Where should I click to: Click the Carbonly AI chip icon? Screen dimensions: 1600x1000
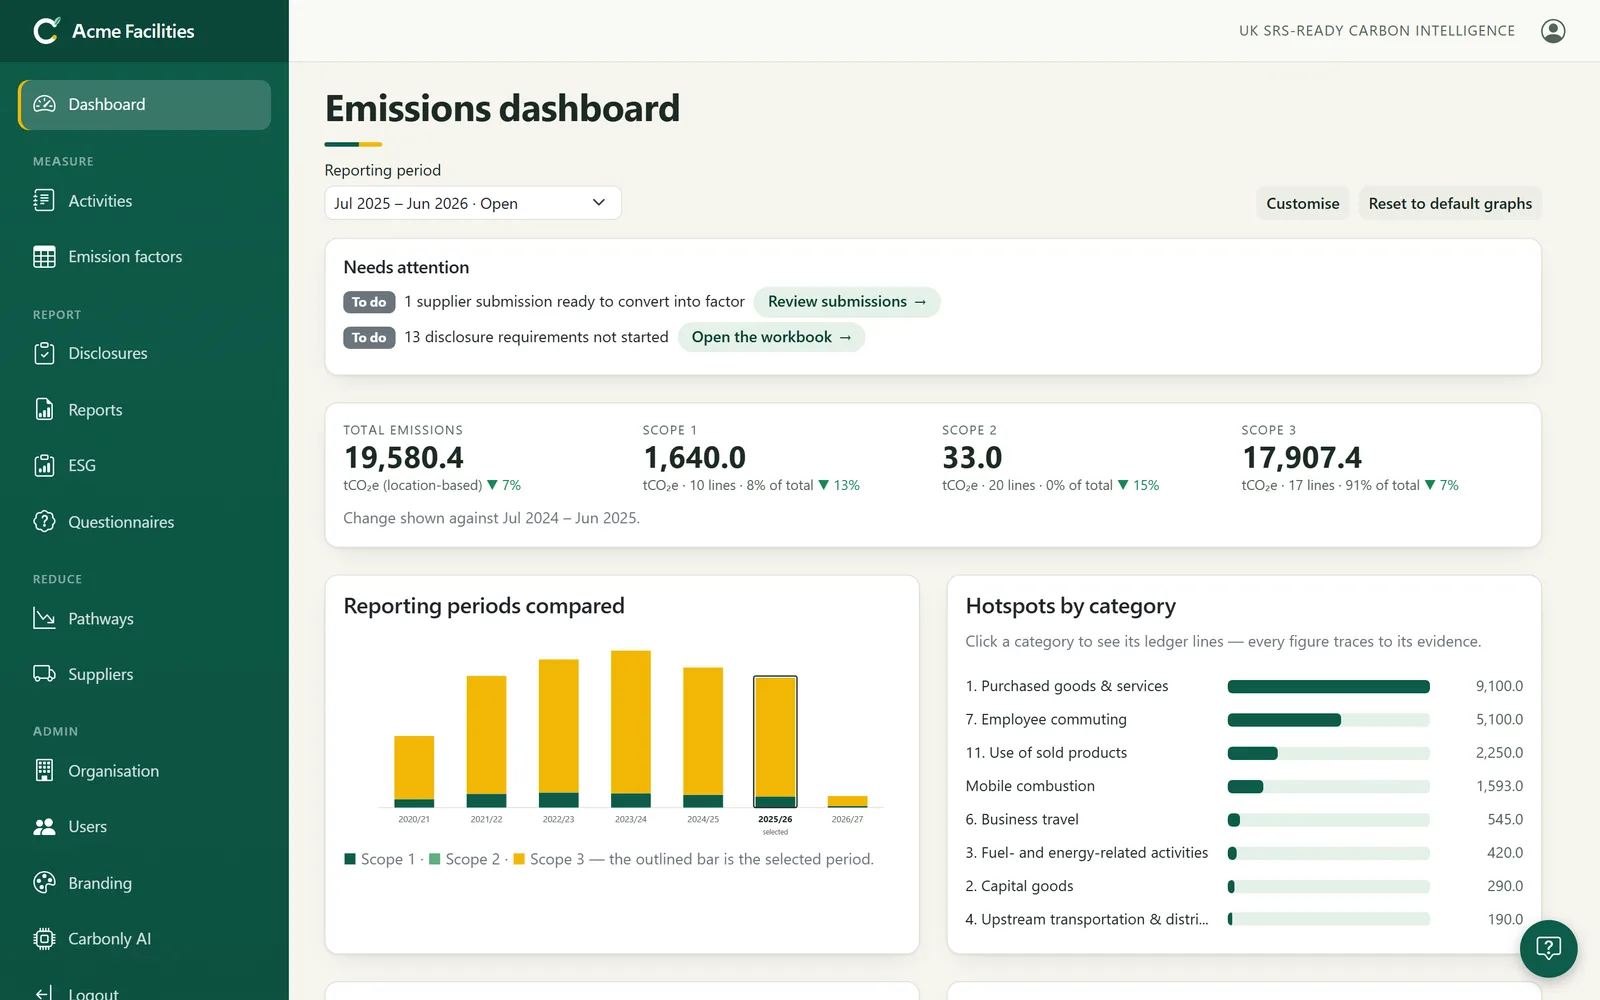click(x=44, y=939)
